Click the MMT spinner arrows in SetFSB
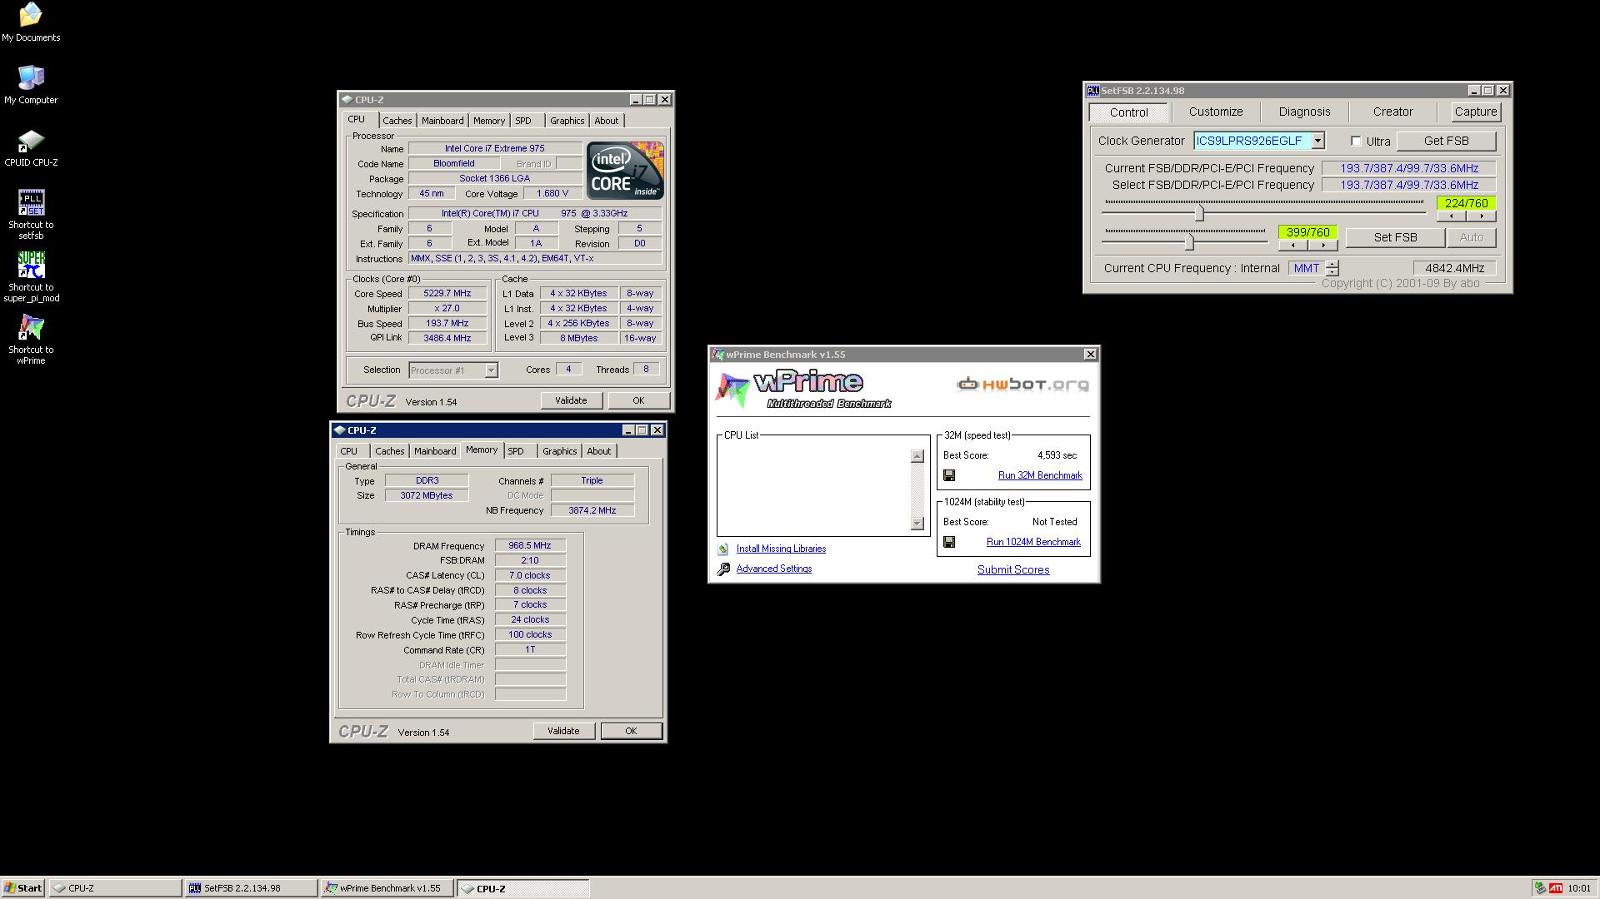1600x899 pixels. (1332, 268)
